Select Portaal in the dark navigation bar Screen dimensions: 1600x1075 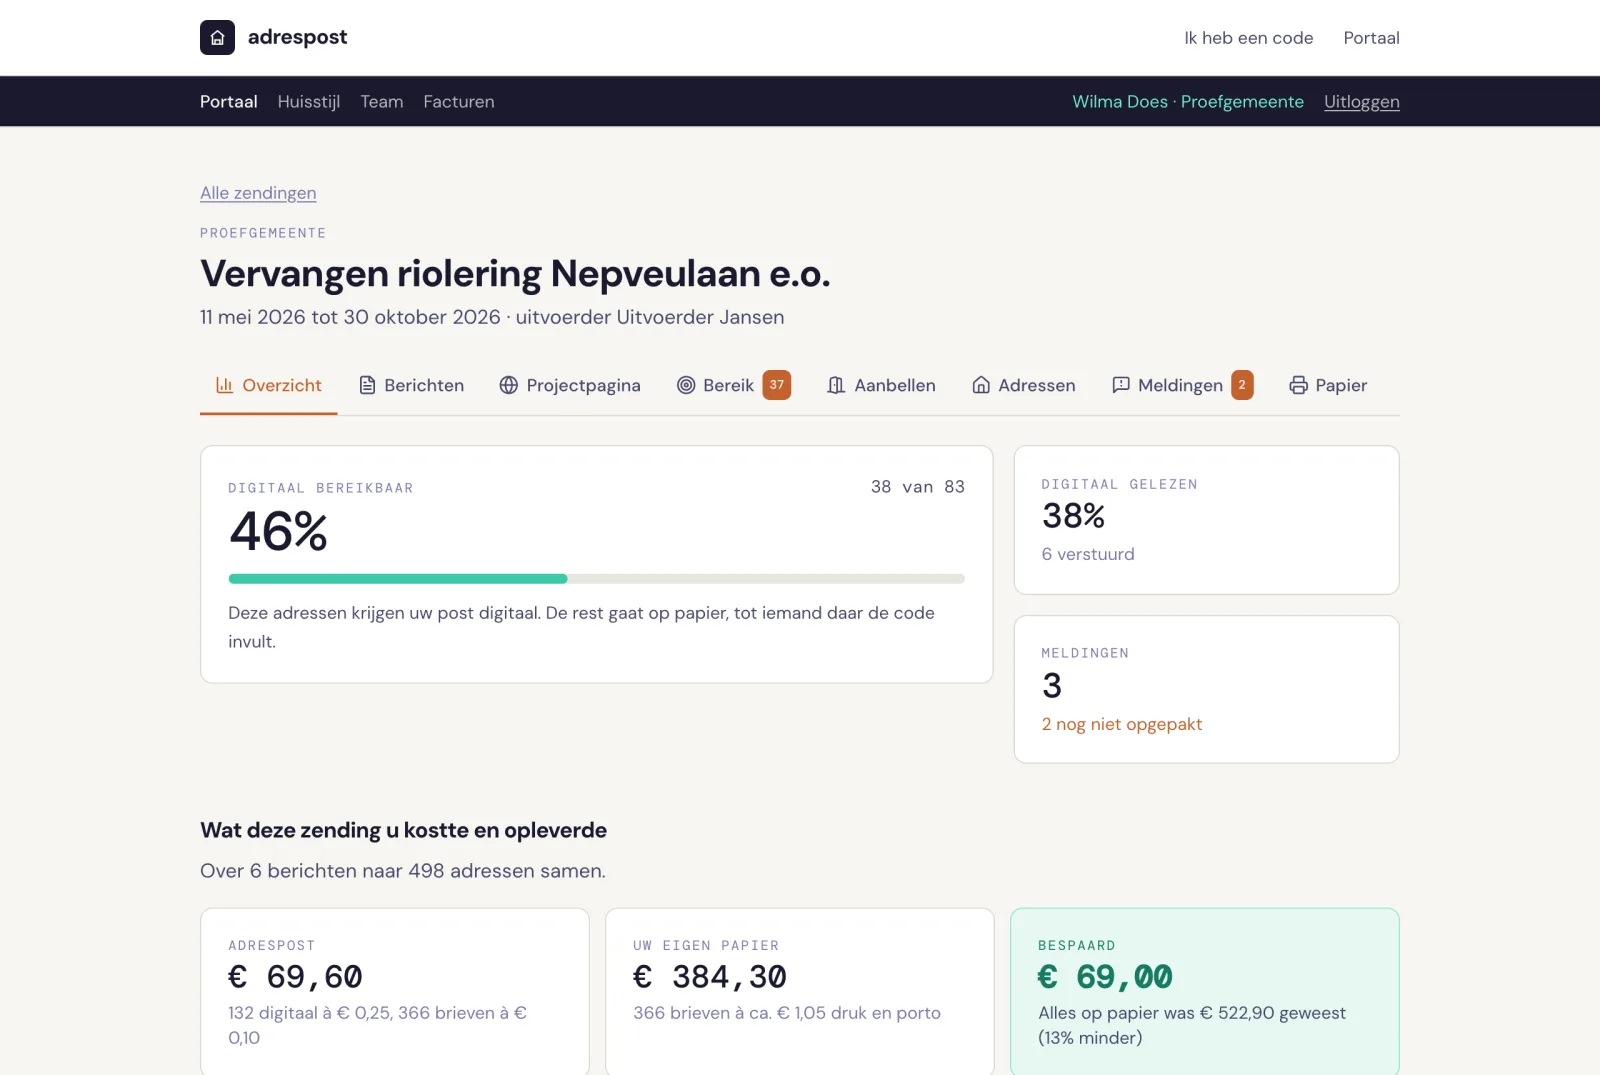pyautogui.click(x=229, y=102)
